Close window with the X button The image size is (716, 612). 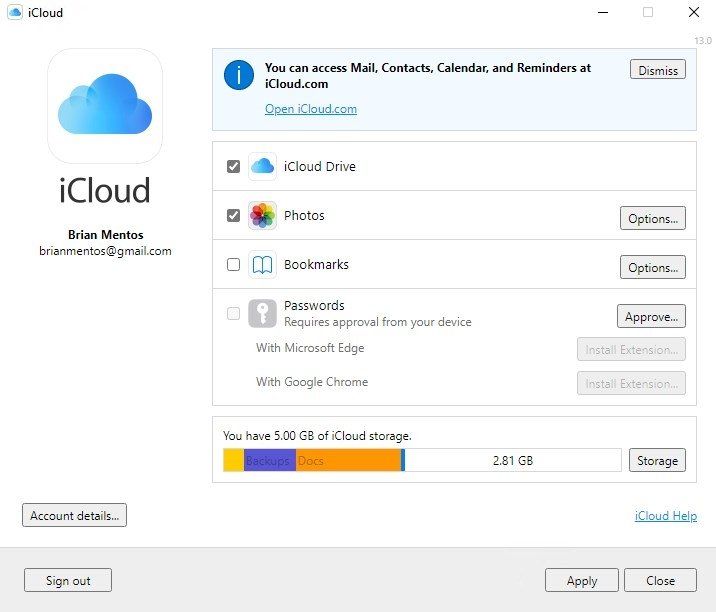(694, 12)
